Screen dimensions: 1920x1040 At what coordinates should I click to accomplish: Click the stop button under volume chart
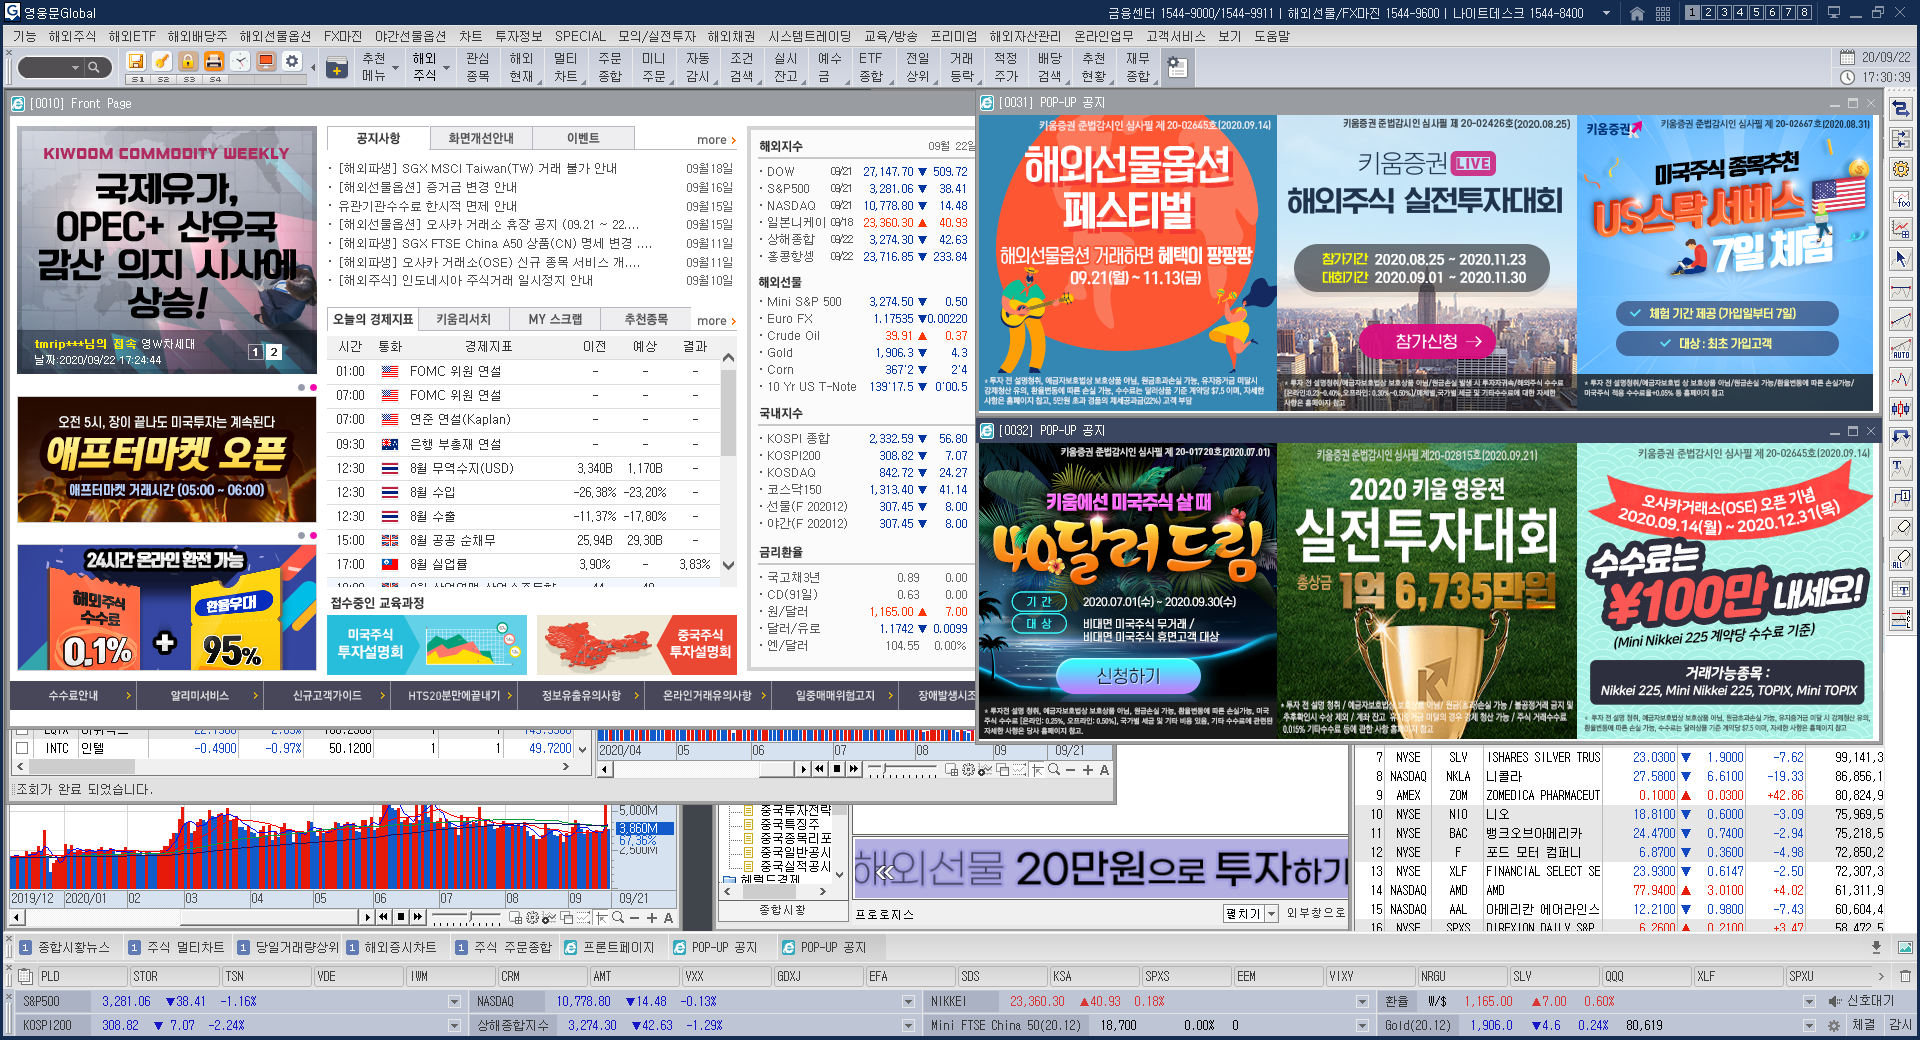(401, 917)
